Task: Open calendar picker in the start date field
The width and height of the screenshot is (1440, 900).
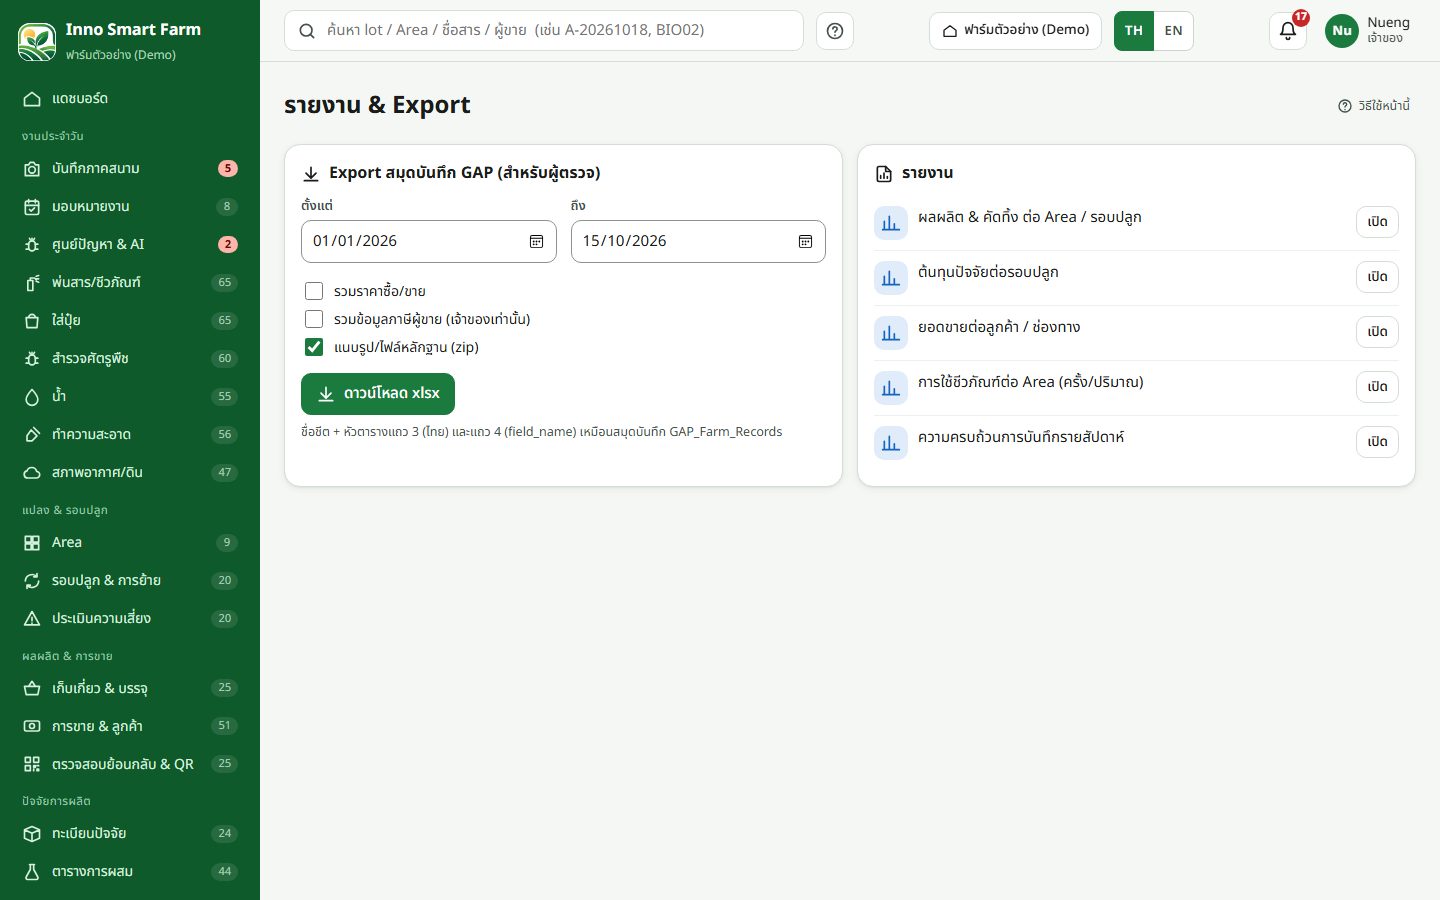Action: [x=536, y=241]
